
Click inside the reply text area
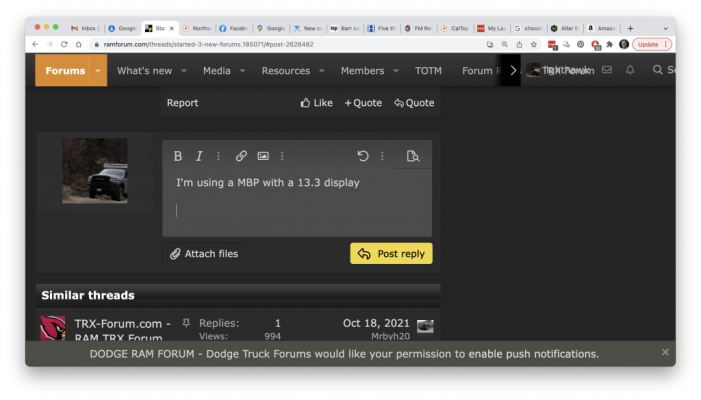tap(297, 202)
